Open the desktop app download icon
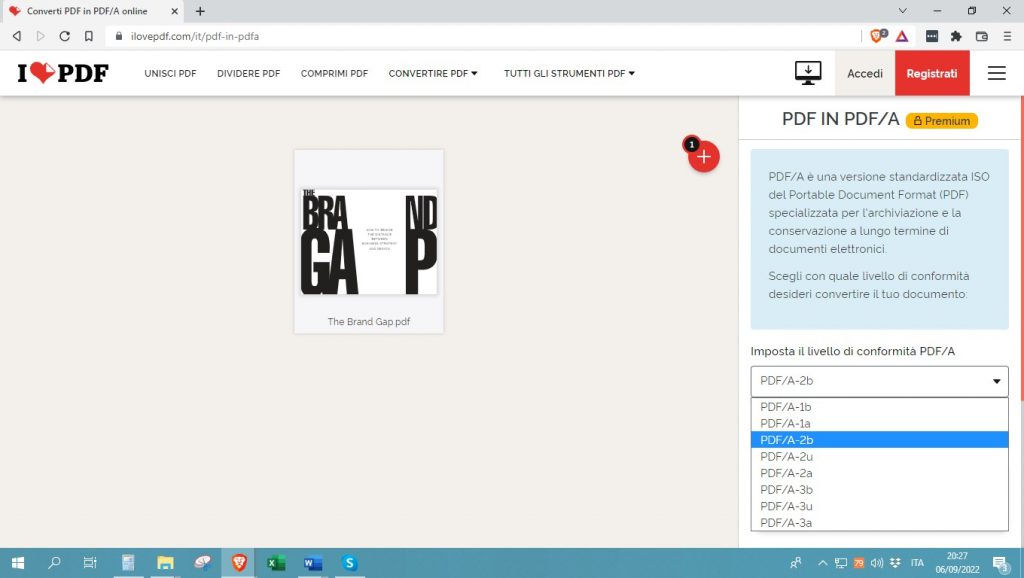The height and width of the screenshot is (578, 1024). point(807,73)
